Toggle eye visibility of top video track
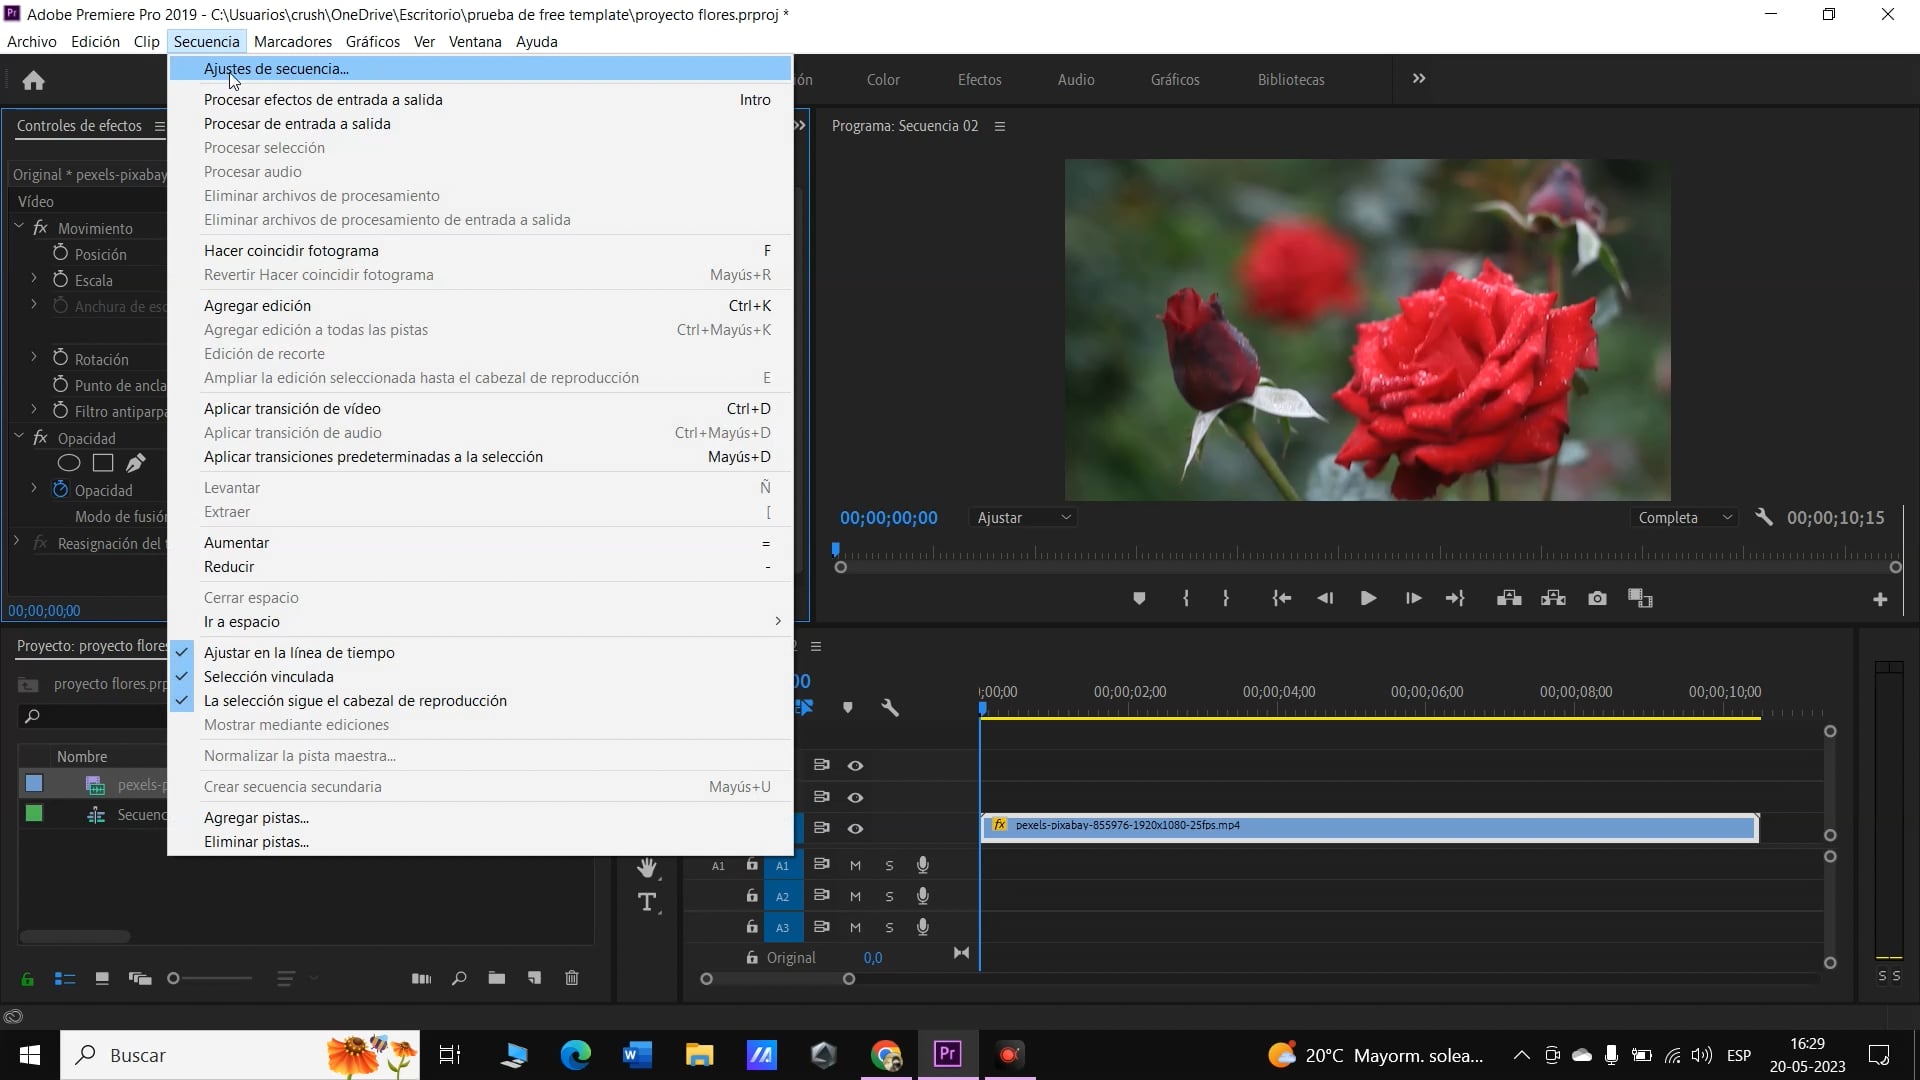Image resolution: width=1920 pixels, height=1080 pixels. pyautogui.click(x=855, y=765)
